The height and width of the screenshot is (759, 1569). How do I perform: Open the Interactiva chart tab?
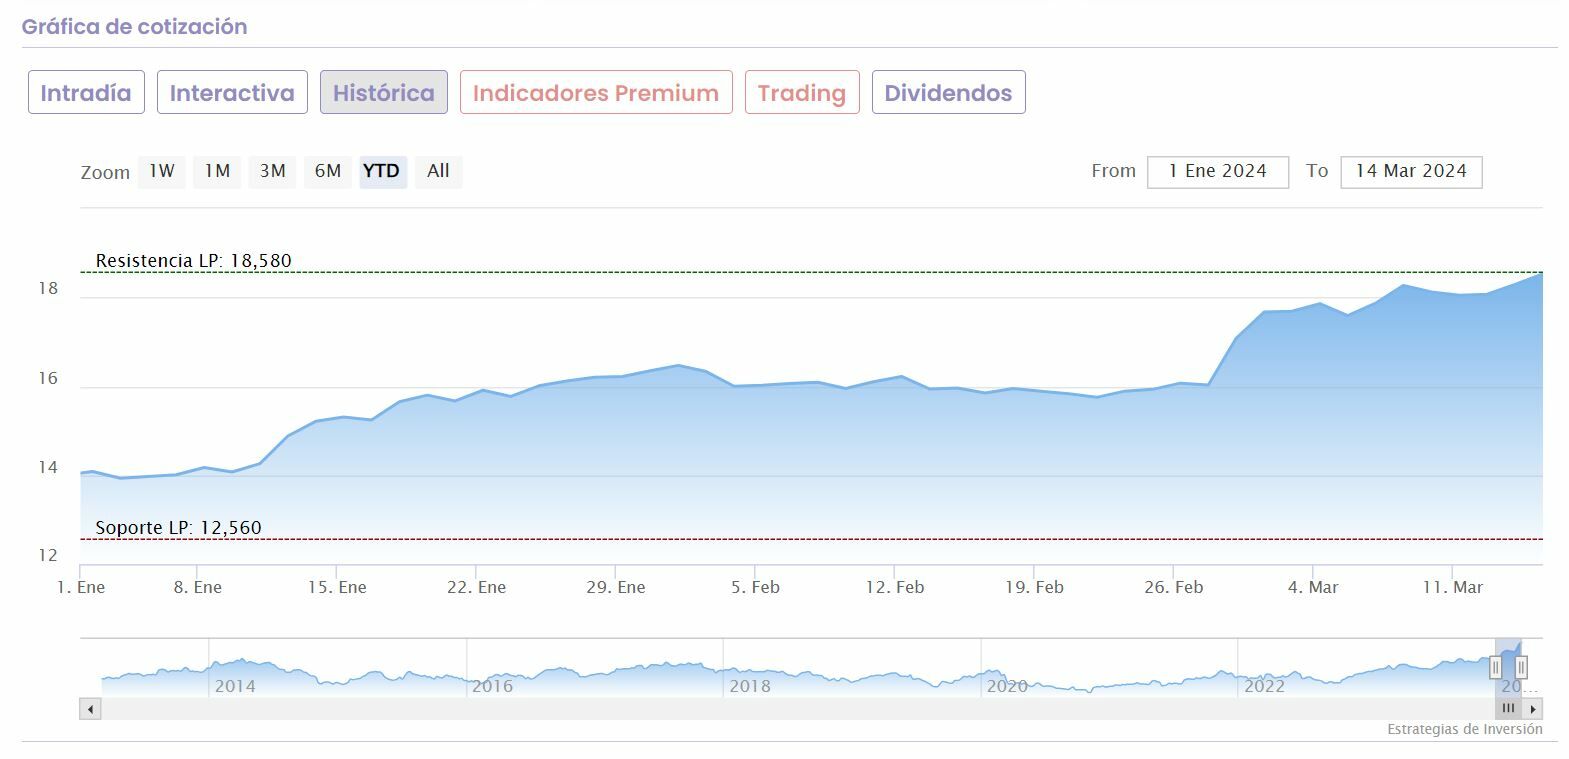pos(232,93)
